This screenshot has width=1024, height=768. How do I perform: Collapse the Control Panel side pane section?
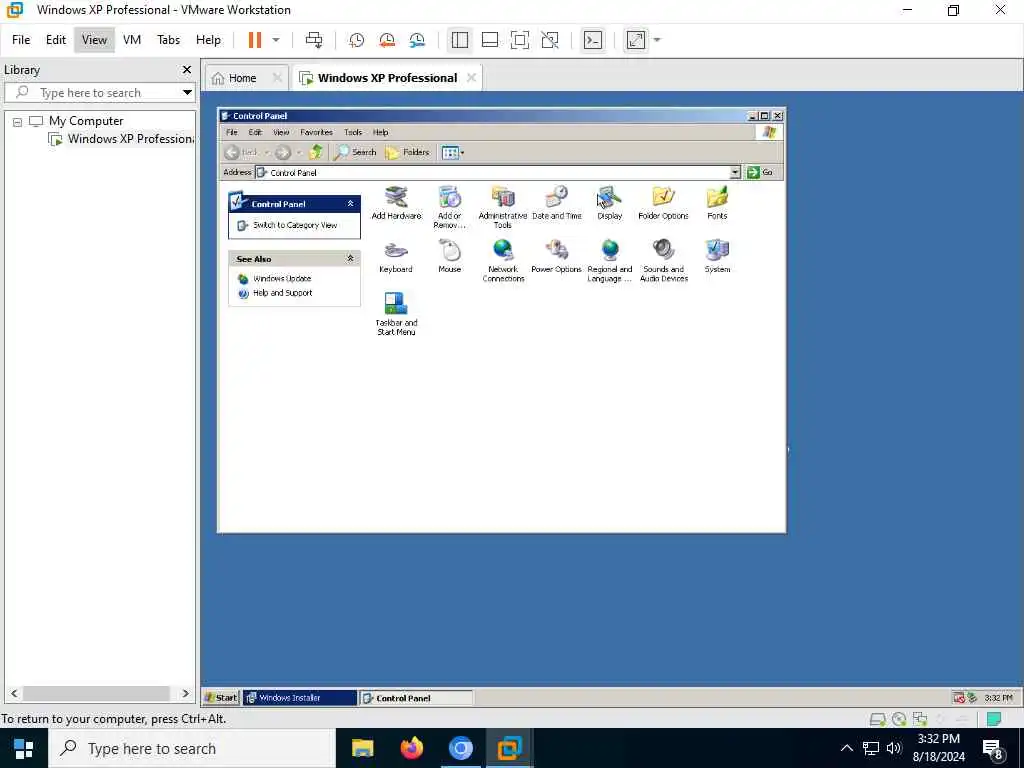click(350, 204)
